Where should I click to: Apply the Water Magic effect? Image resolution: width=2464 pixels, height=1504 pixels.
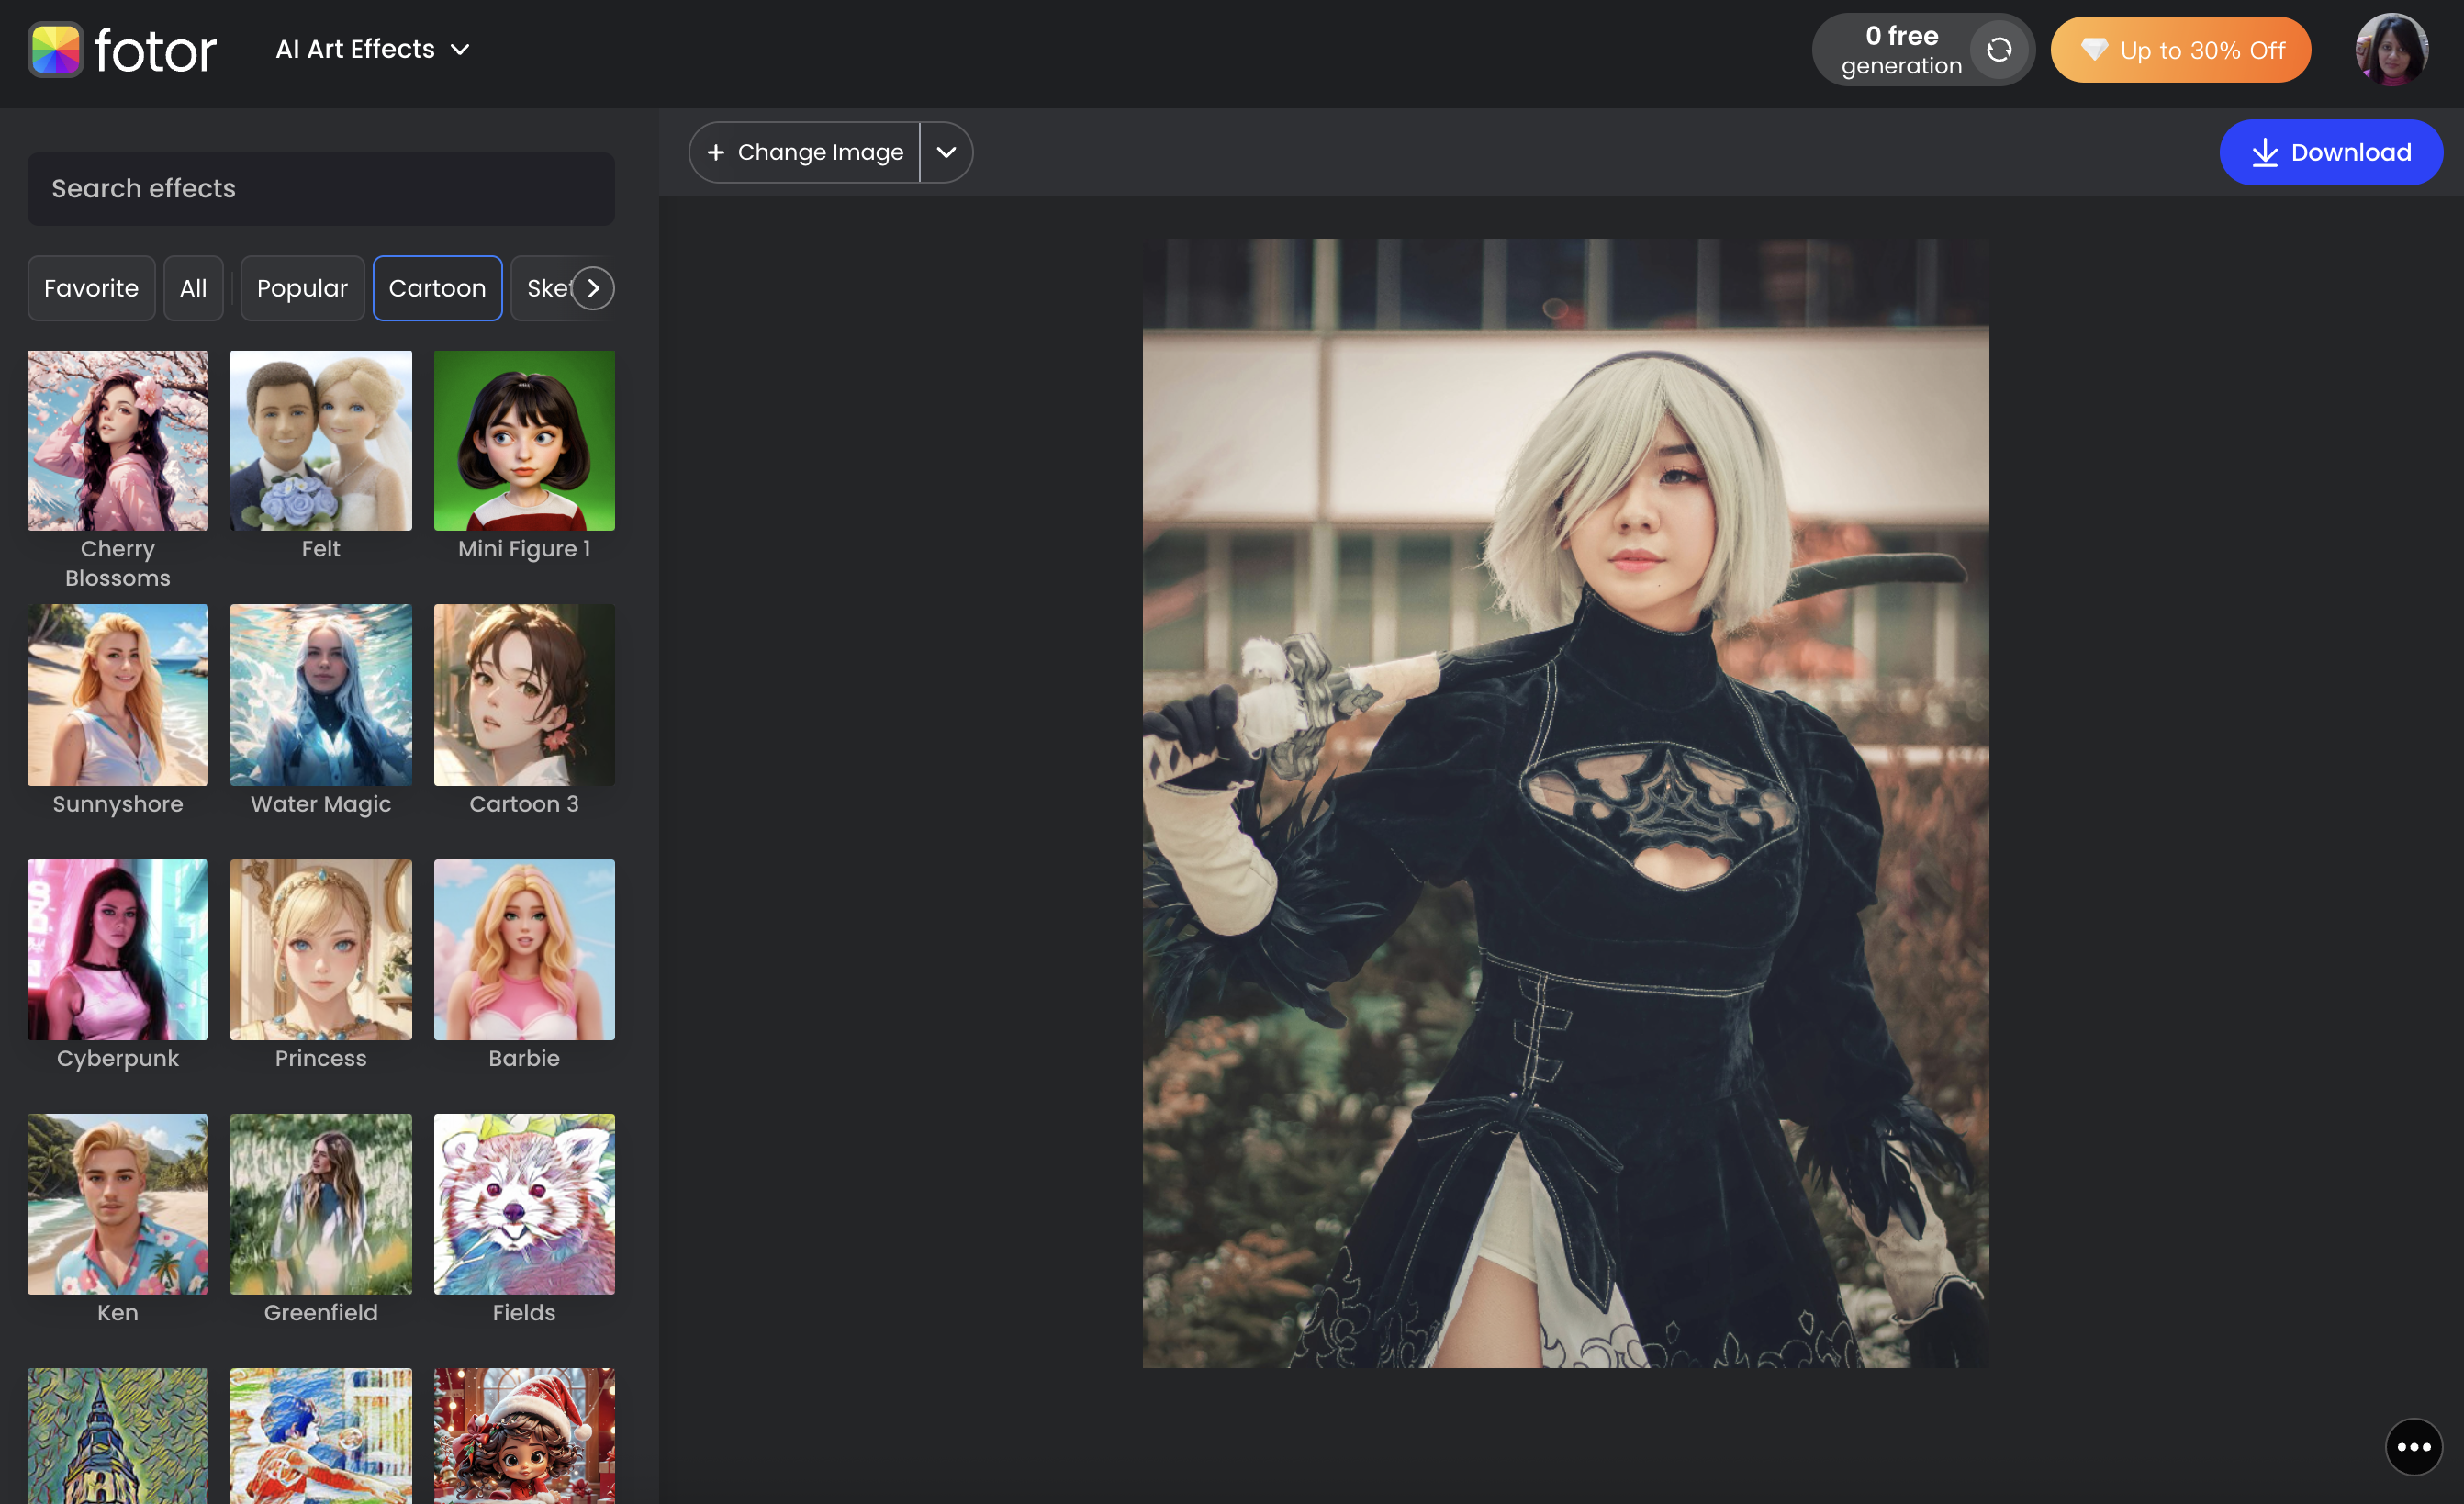[320, 695]
